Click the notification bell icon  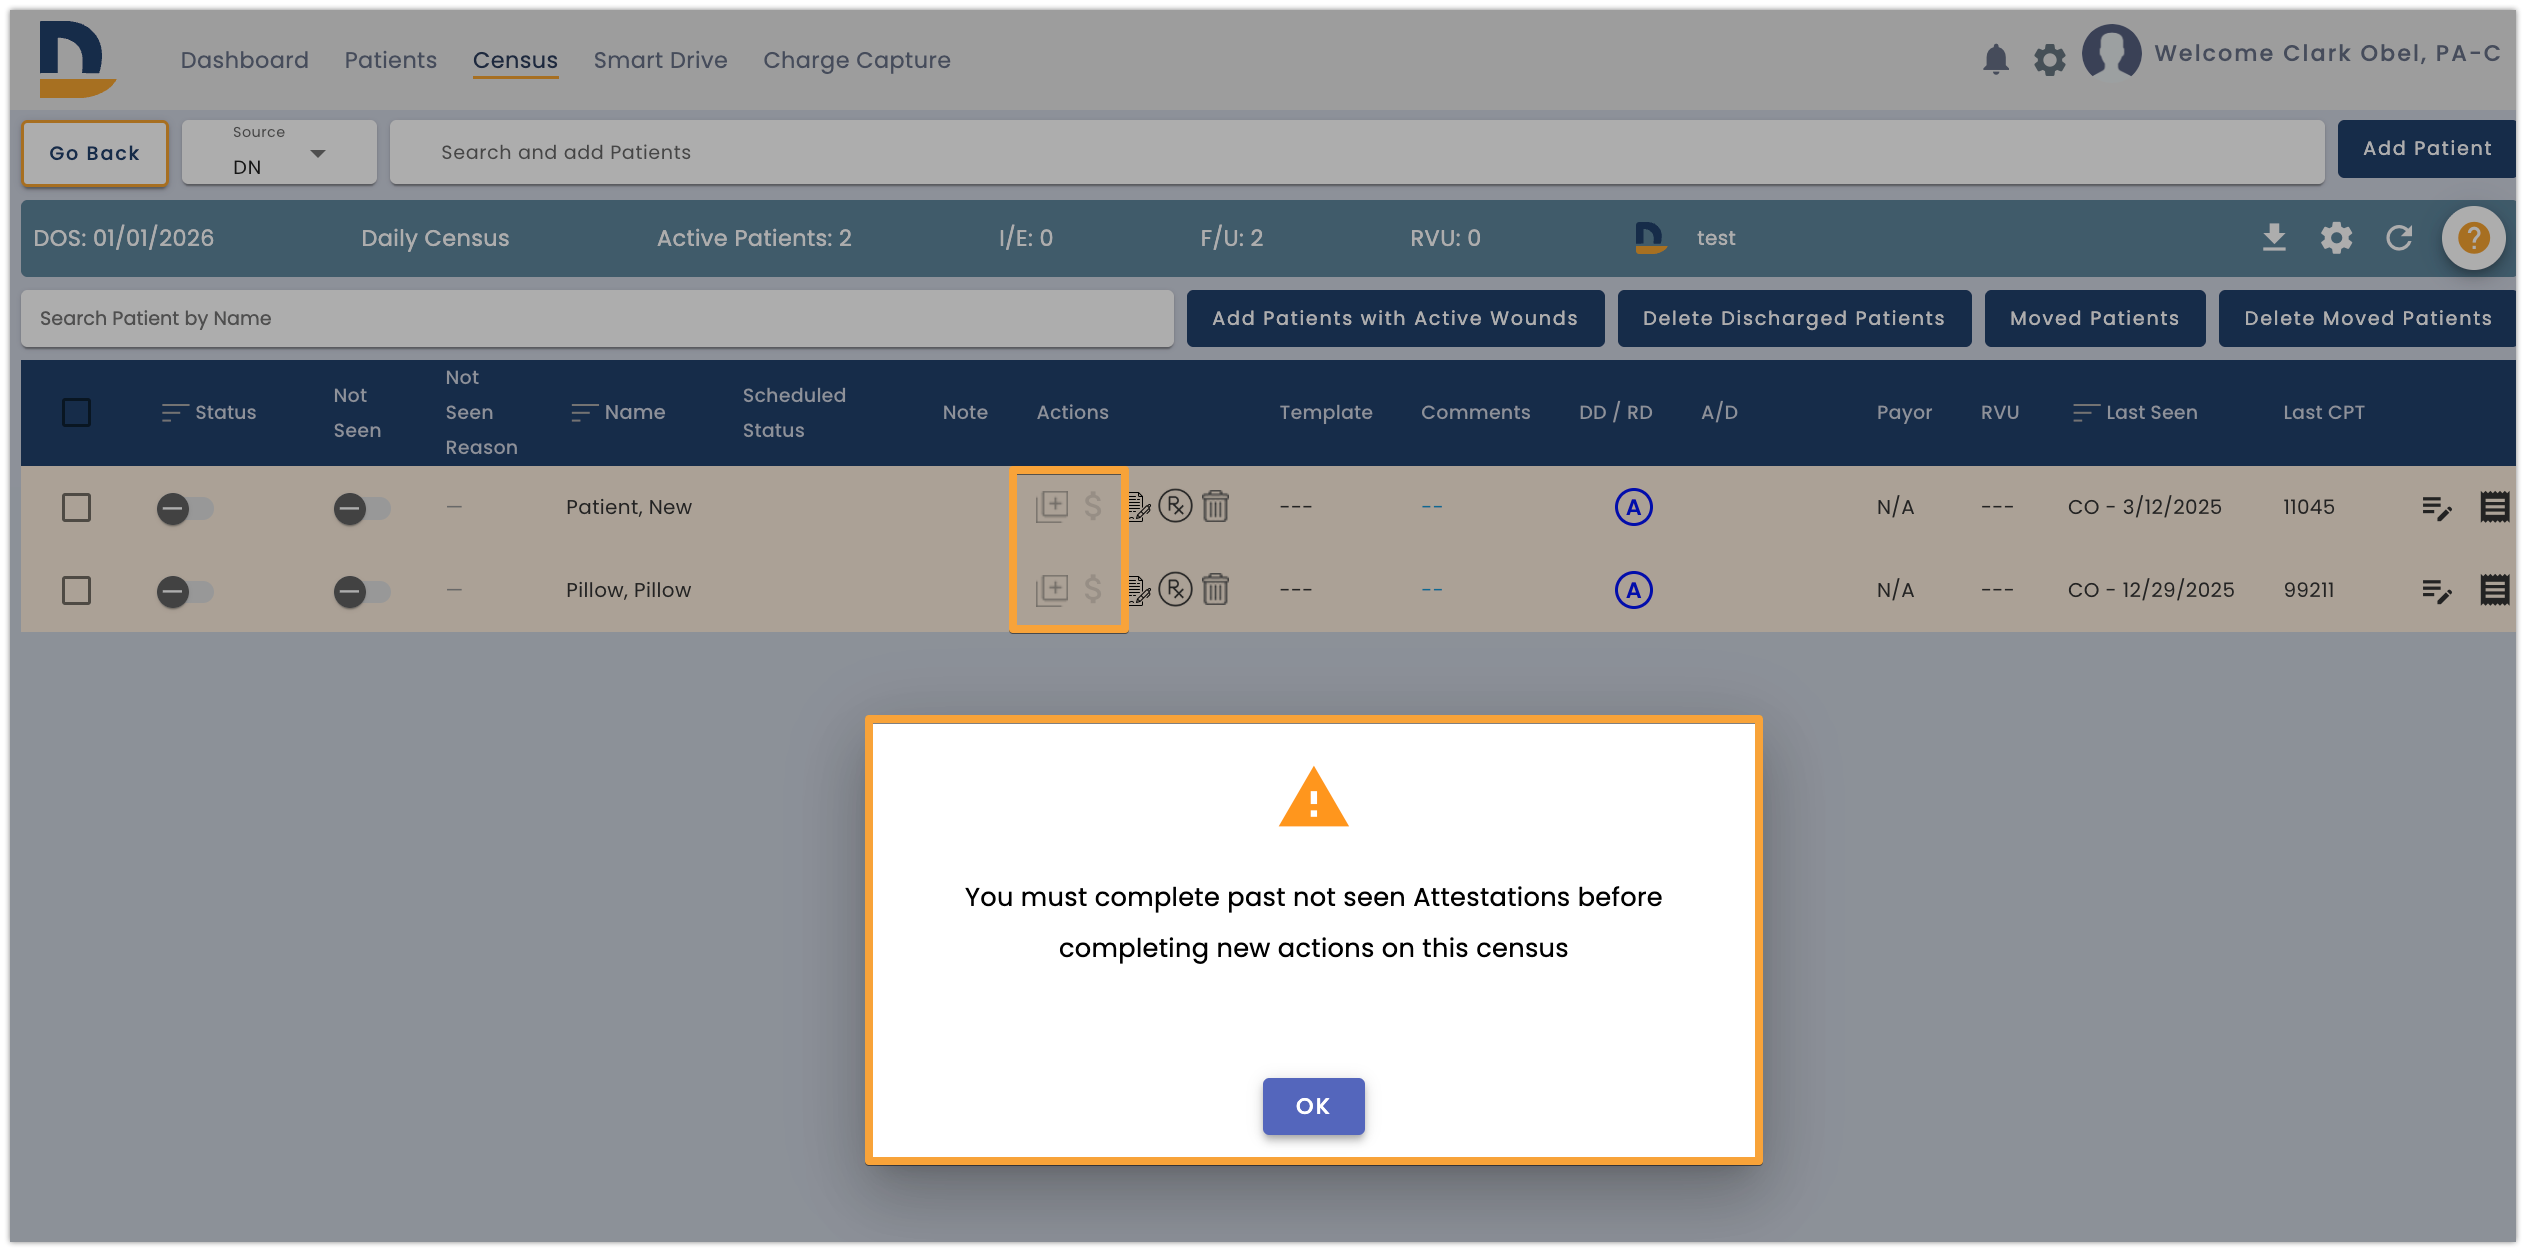coord(1995,59)
